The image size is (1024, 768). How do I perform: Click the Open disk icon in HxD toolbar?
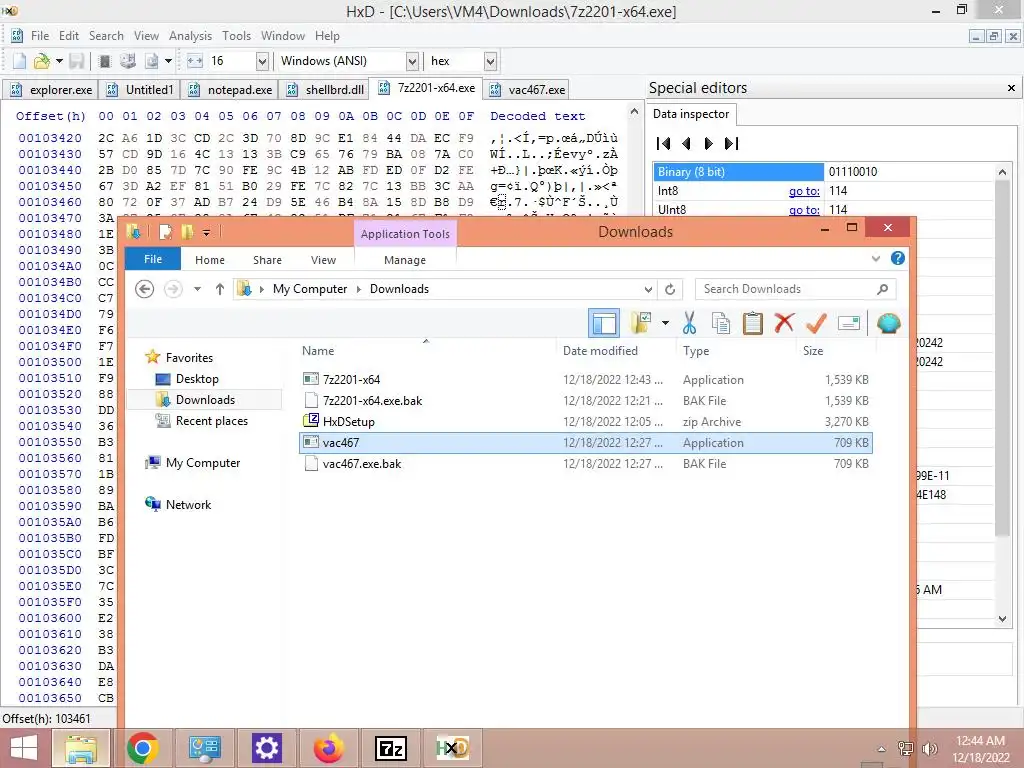click(x=128, y=61)
